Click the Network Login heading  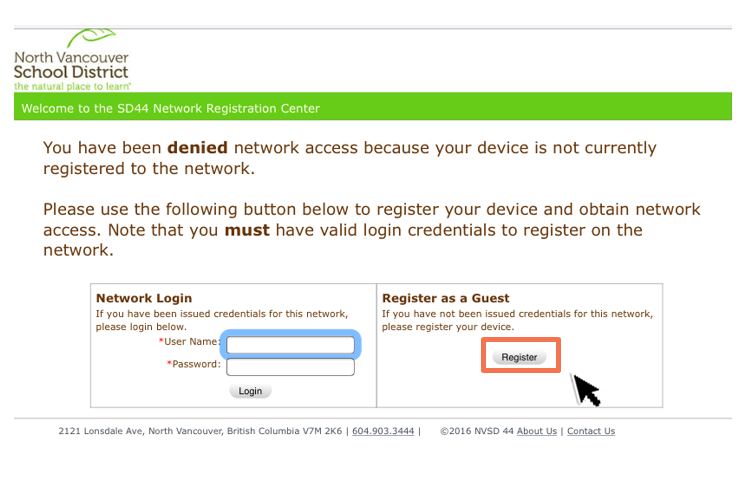(x=144, y=298)
